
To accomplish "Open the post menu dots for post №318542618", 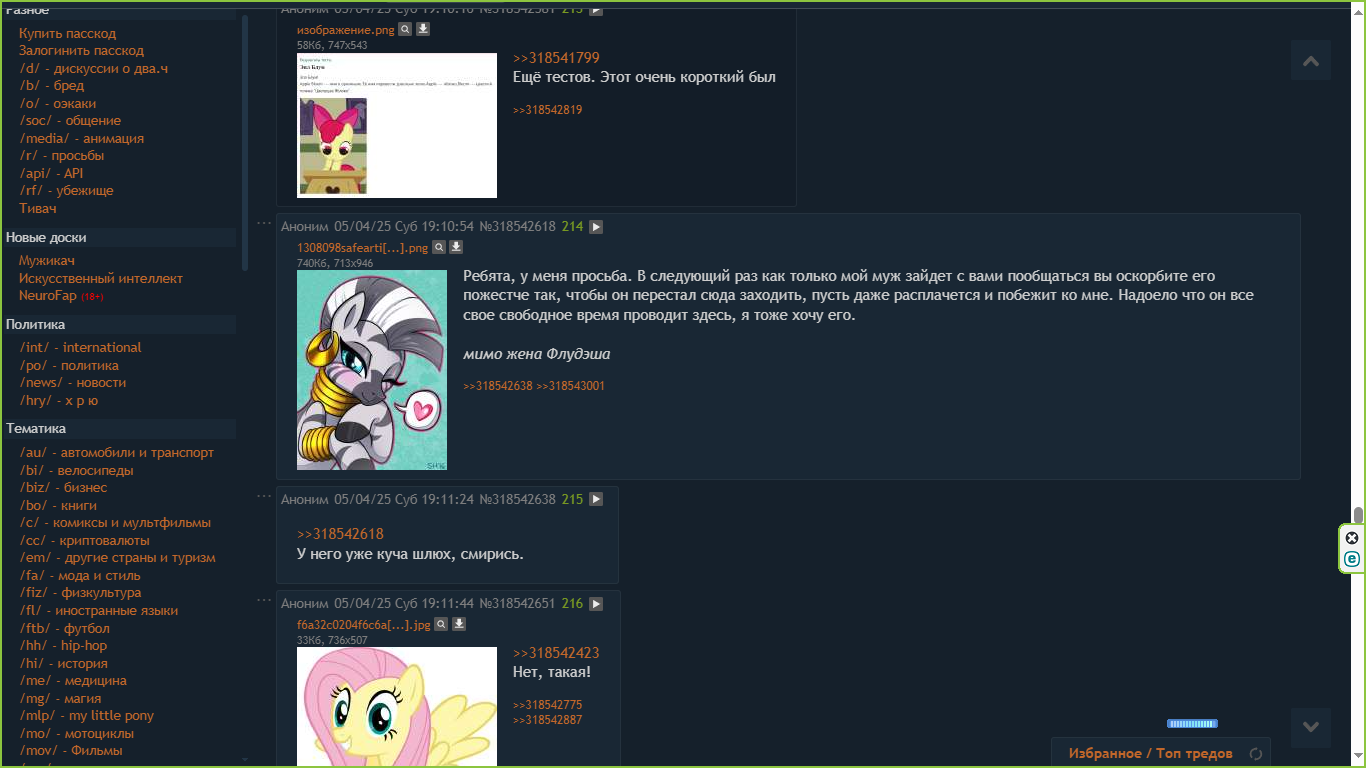I will point(264,223).
